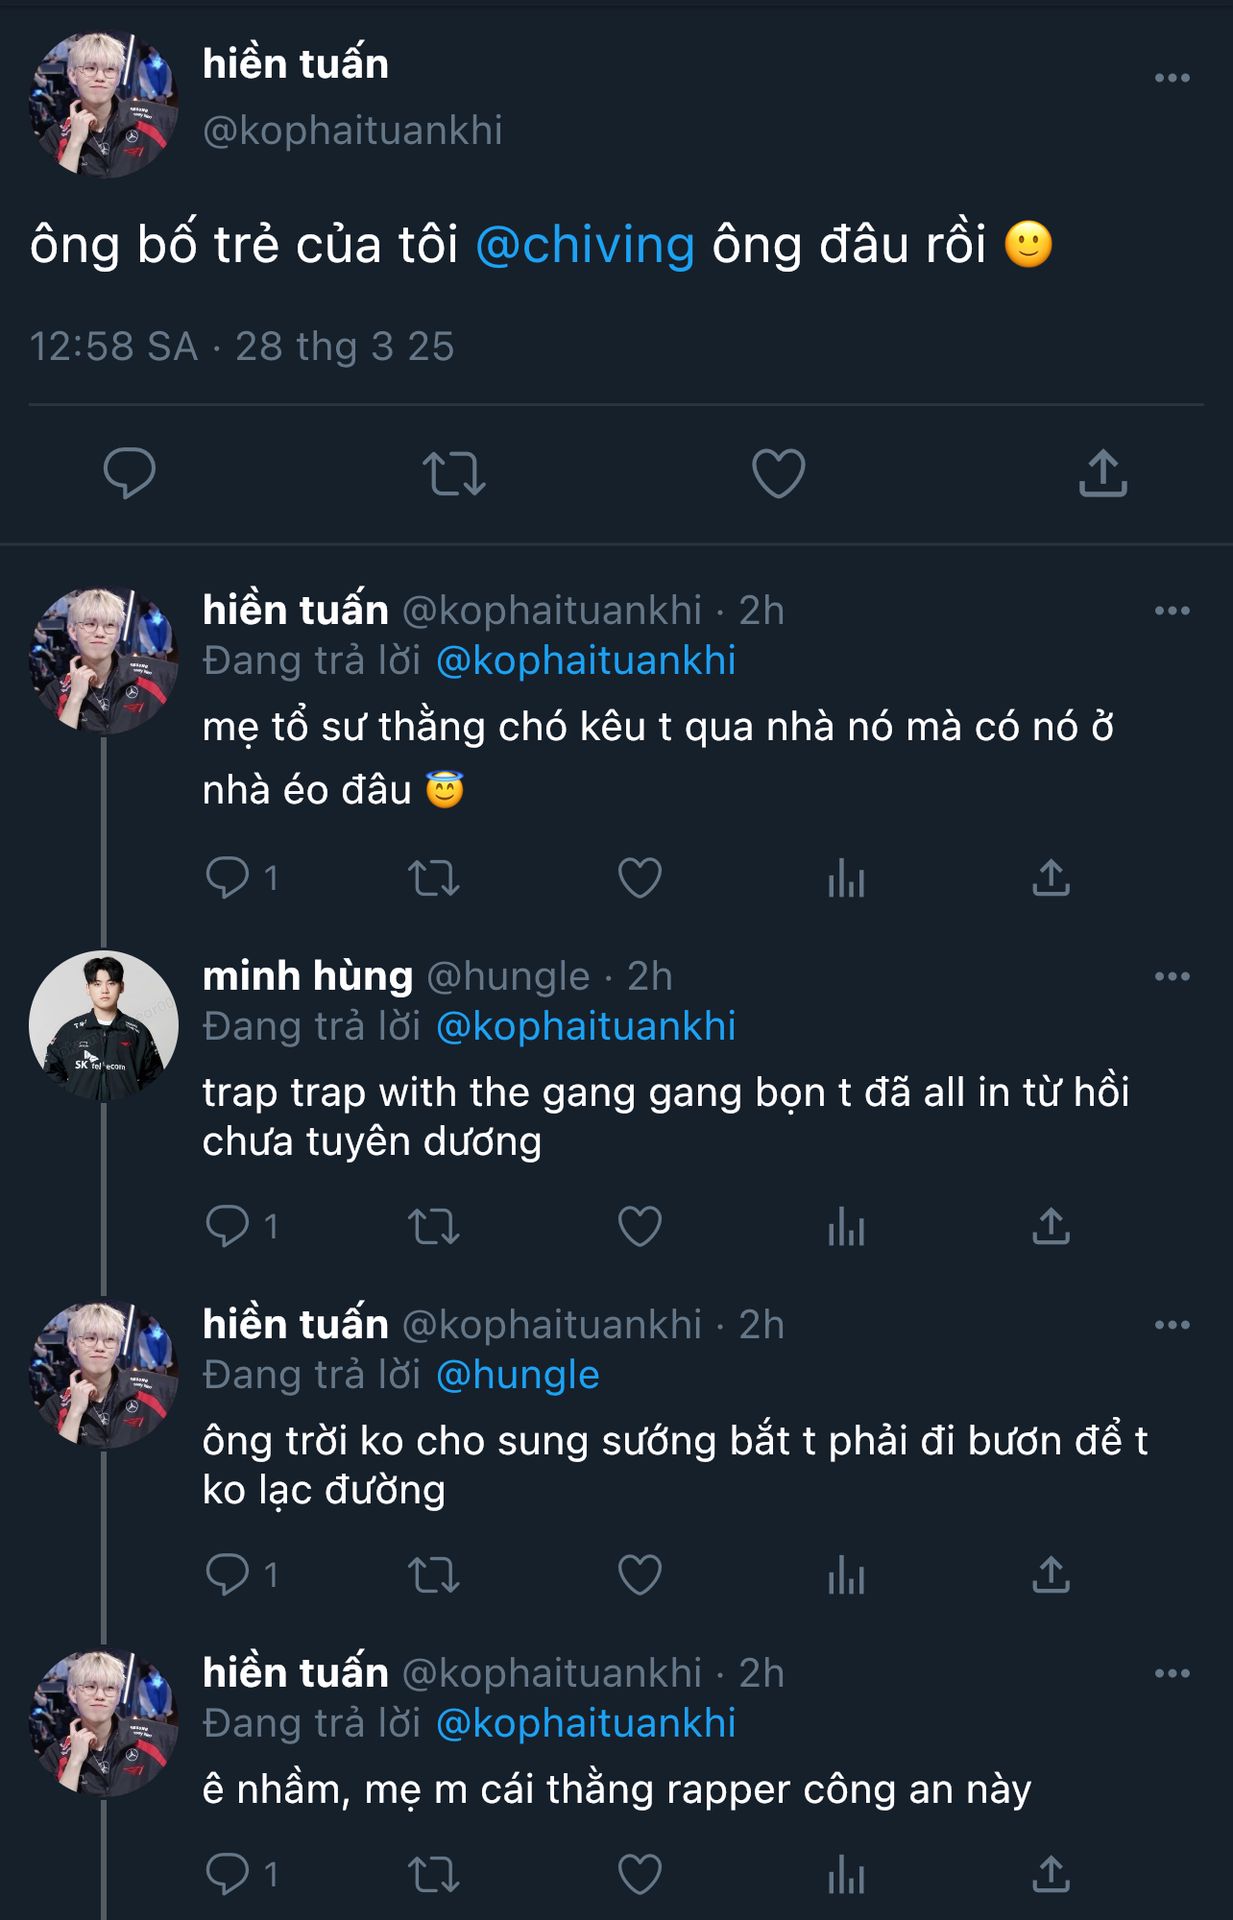
Task: Like minh hùng's "trap trap" reply
Action: [x=640, y=1226]
